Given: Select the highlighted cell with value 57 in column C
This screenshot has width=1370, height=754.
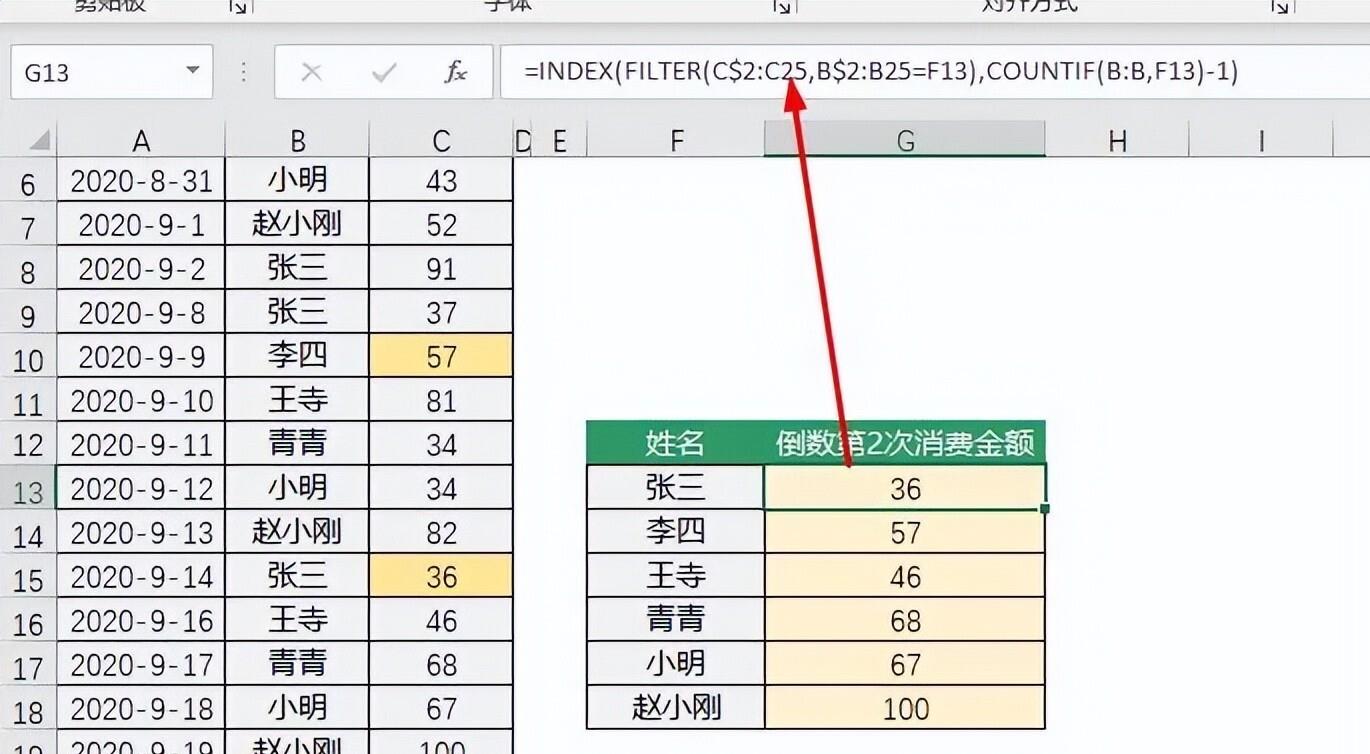Looking at the screenshot, I should point(441,357).
